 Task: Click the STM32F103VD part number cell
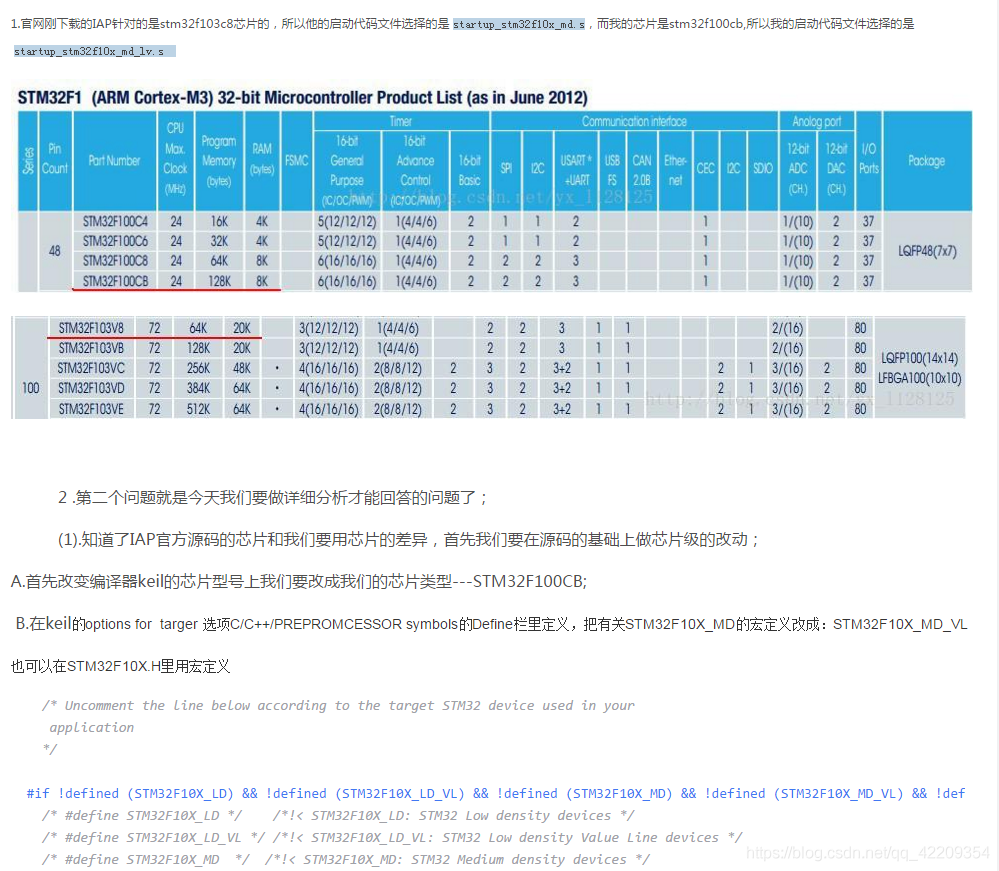91,388
